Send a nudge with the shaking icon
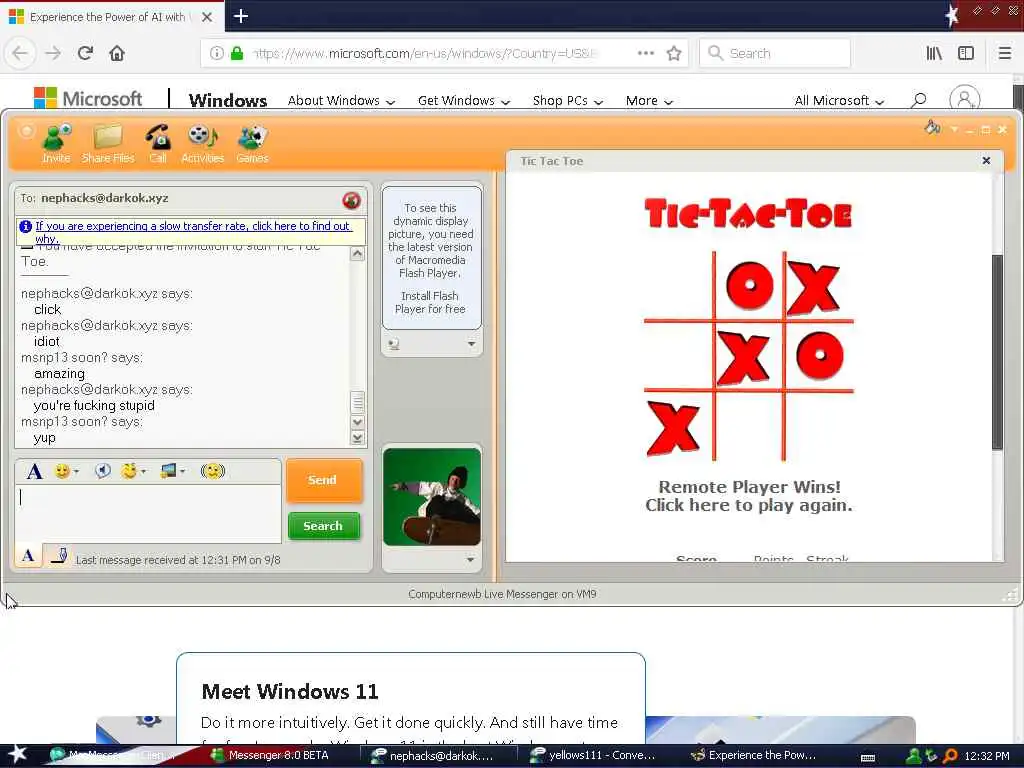 [213, 471]
